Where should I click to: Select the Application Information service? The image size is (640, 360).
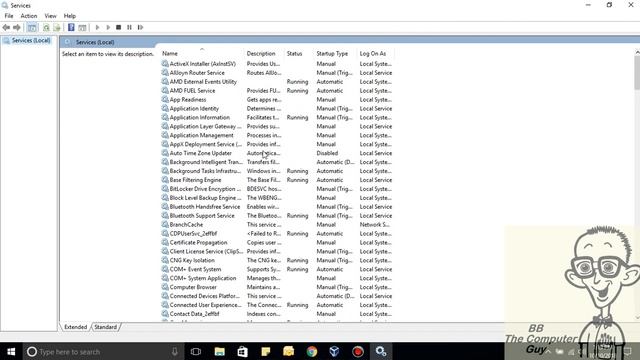[200, 118]
